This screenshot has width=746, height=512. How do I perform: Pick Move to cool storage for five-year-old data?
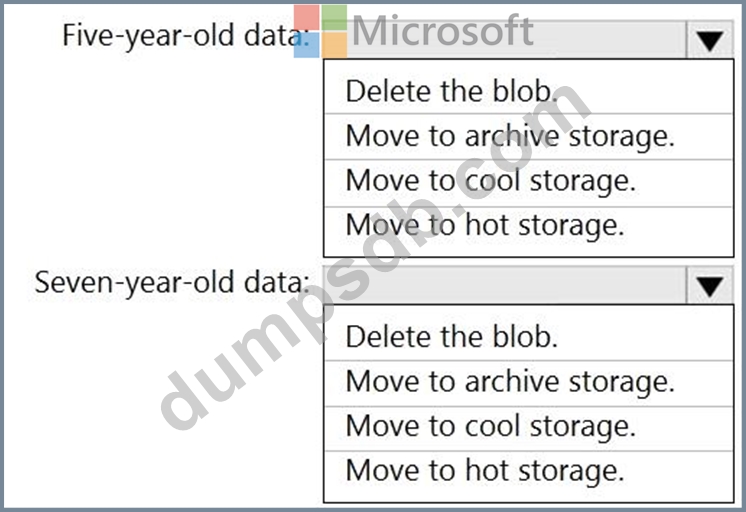[x=490, y=181]
